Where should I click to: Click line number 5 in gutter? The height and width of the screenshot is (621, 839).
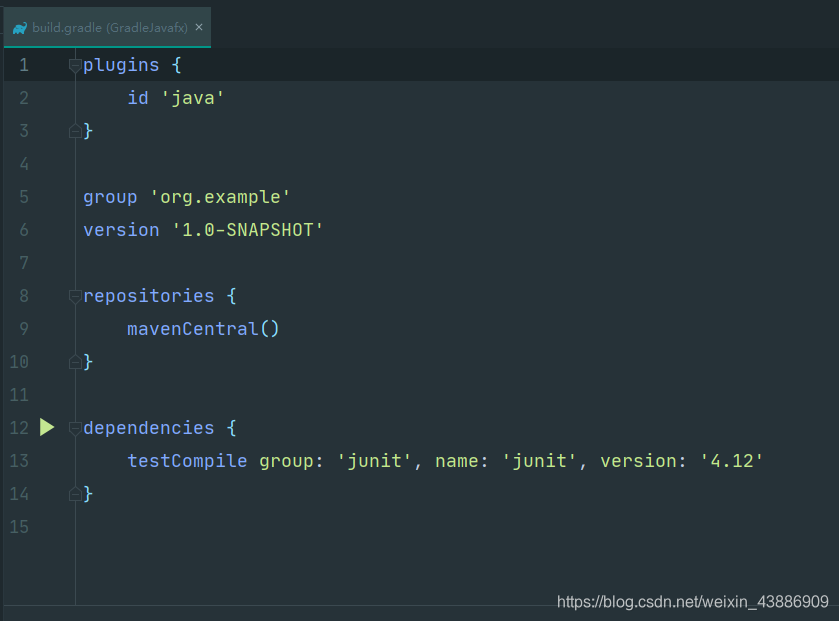(x=24, y=197)
